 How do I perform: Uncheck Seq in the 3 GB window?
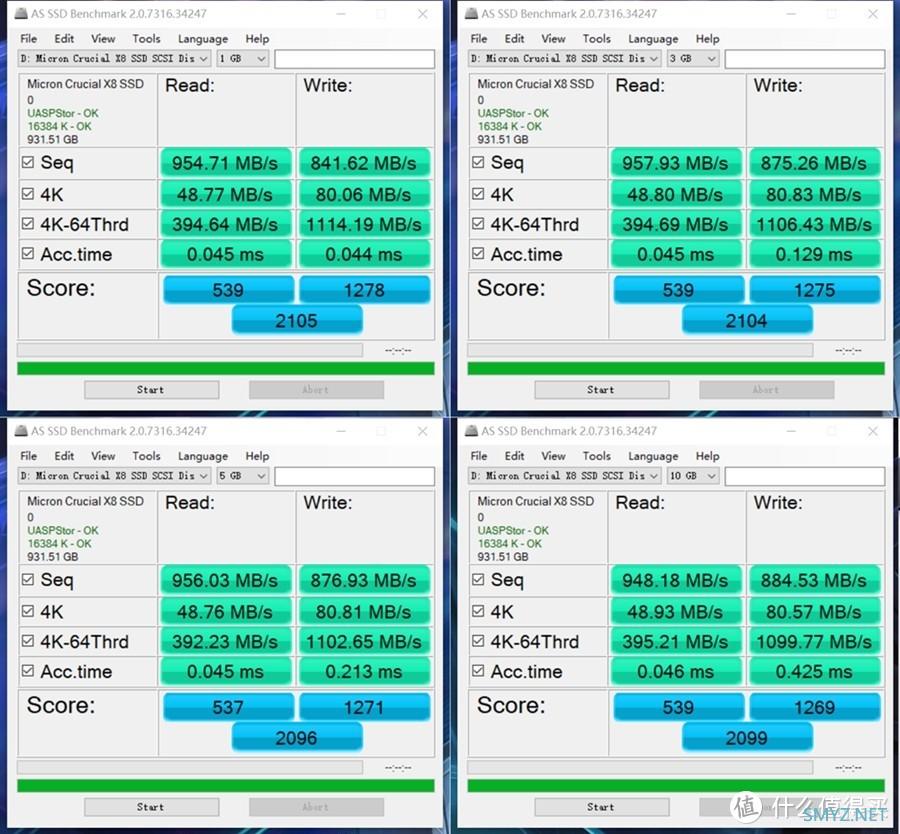(478, 162)
